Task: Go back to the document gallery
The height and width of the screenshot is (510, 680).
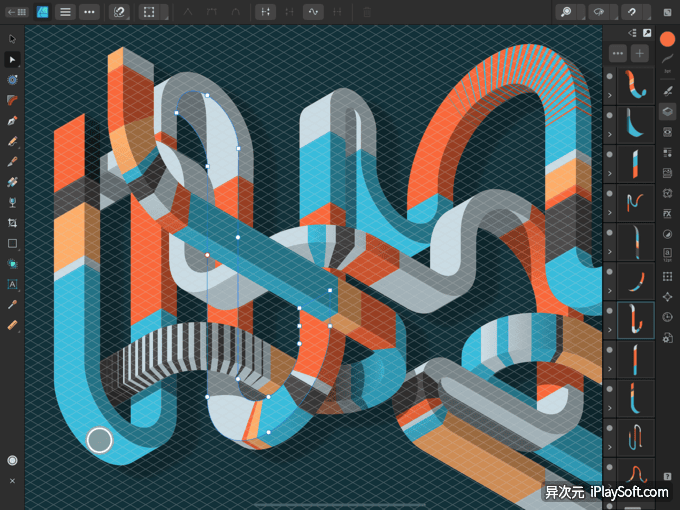Action: click(x=17, y=12)
